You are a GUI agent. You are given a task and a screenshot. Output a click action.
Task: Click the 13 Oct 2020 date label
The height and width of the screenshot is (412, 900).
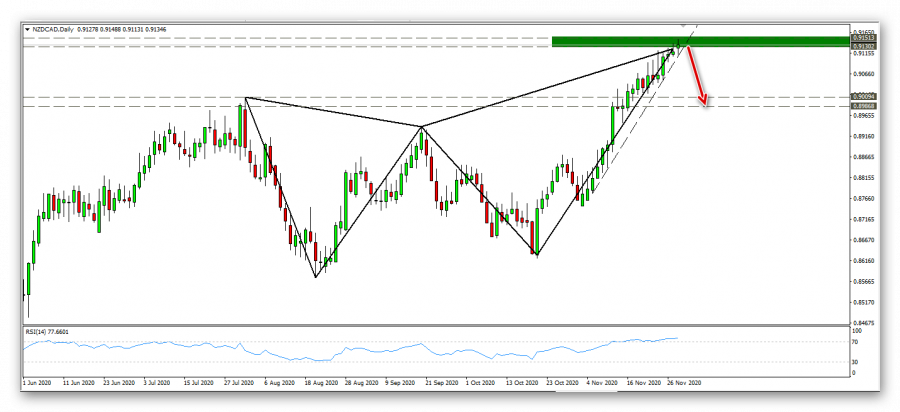tap(523, 382)
